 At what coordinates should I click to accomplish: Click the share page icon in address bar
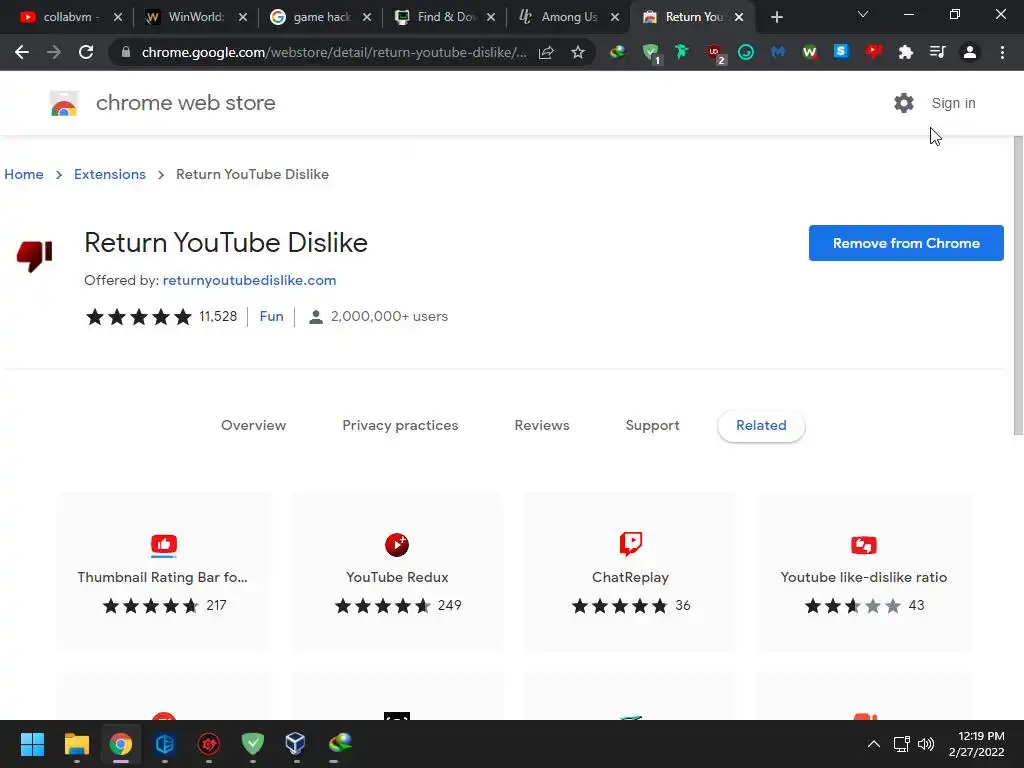(546, 52)
